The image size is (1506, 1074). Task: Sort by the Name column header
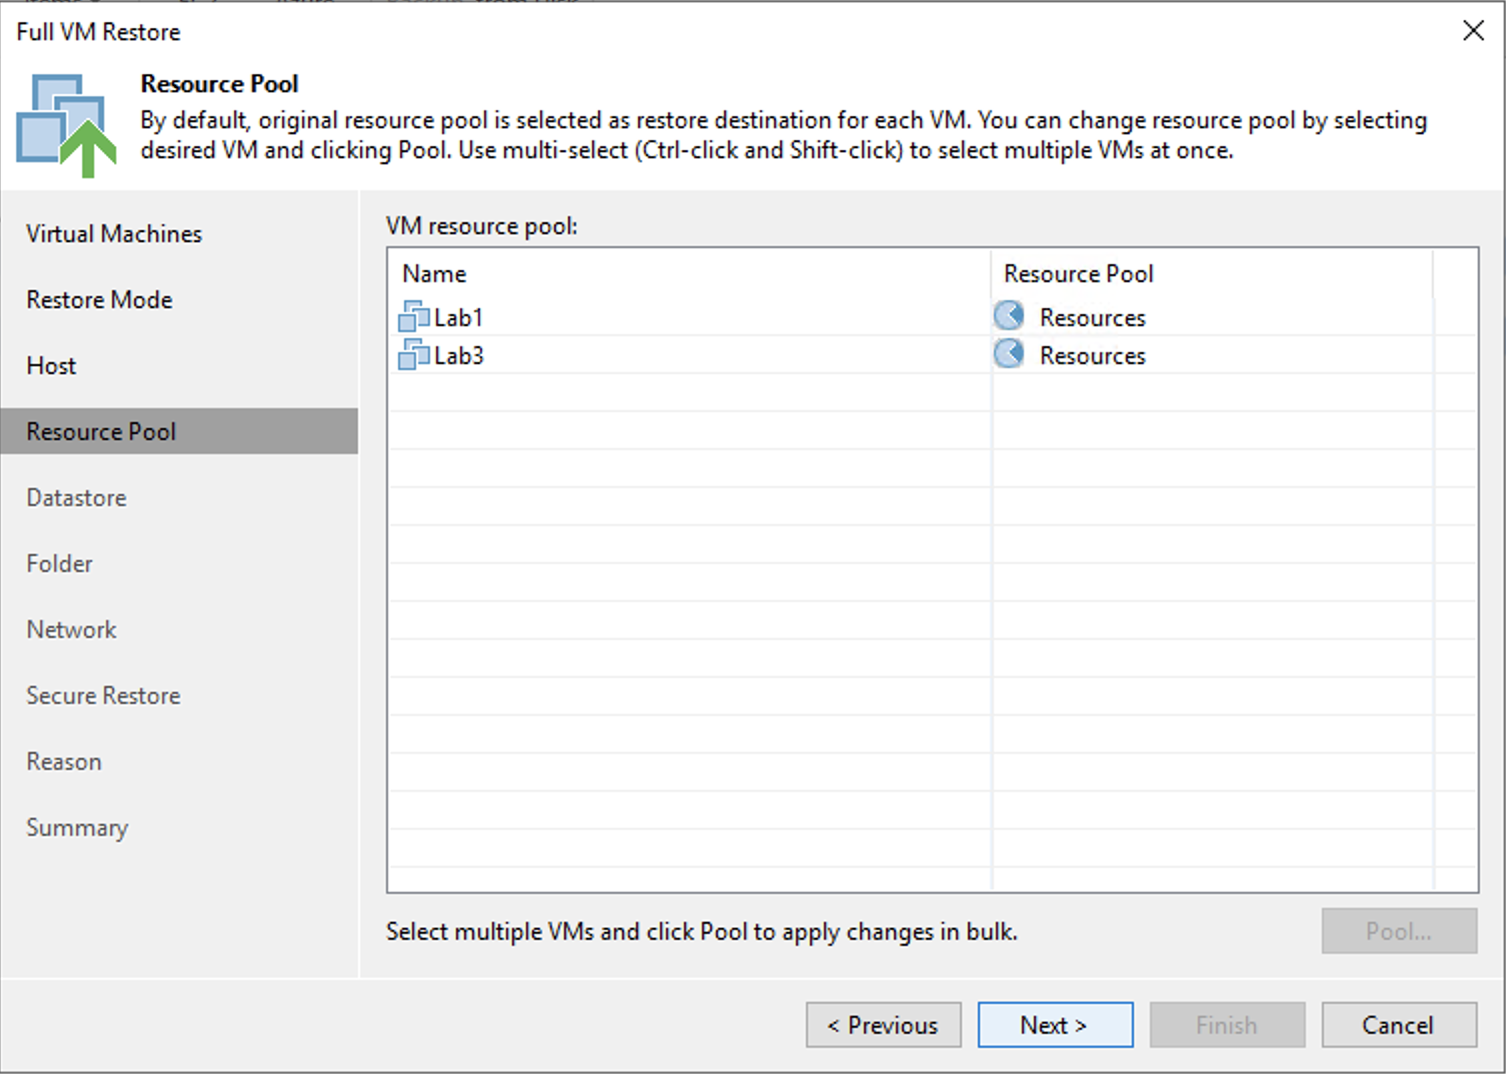coord(689,274)
